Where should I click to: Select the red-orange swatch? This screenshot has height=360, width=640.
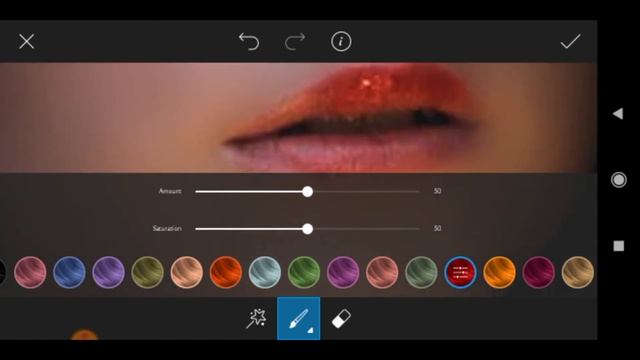pos(226,272)
